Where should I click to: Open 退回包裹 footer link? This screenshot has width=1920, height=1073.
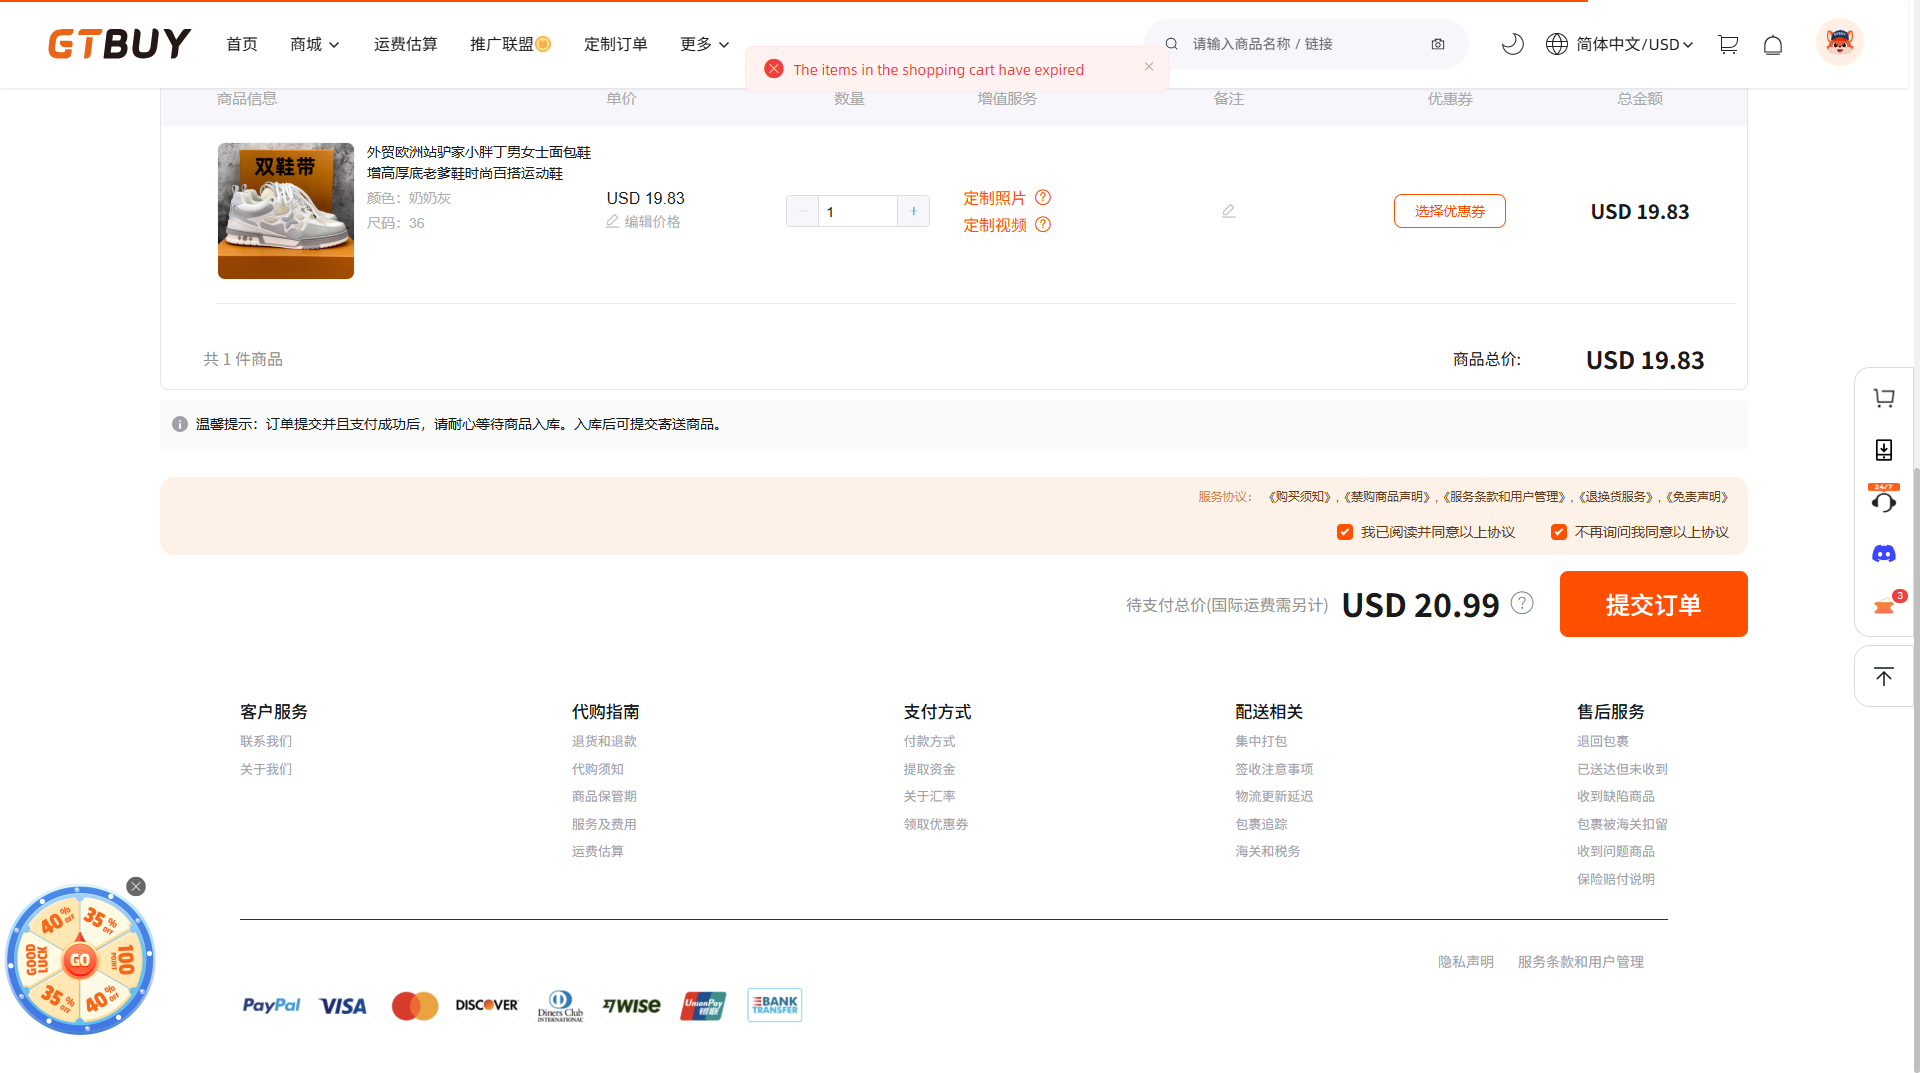pos(1603,741)
